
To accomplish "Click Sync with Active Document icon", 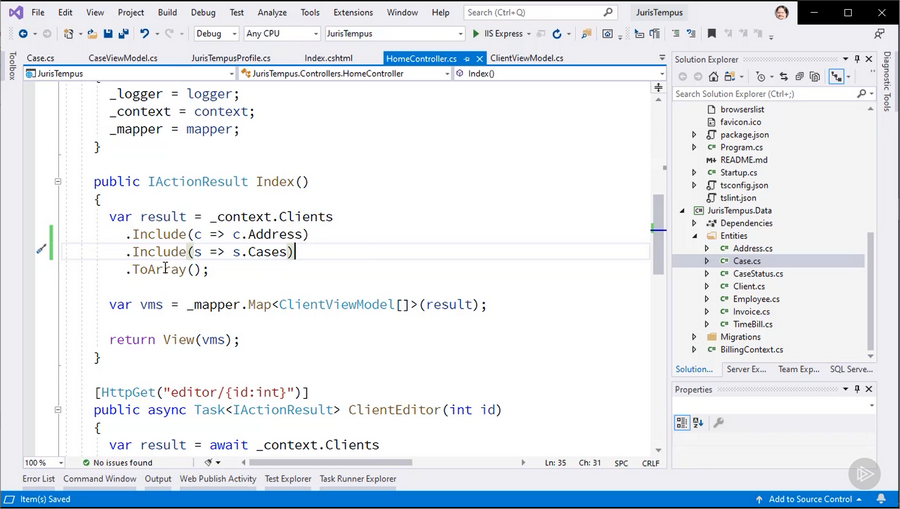I will click(x=783, y=77).
